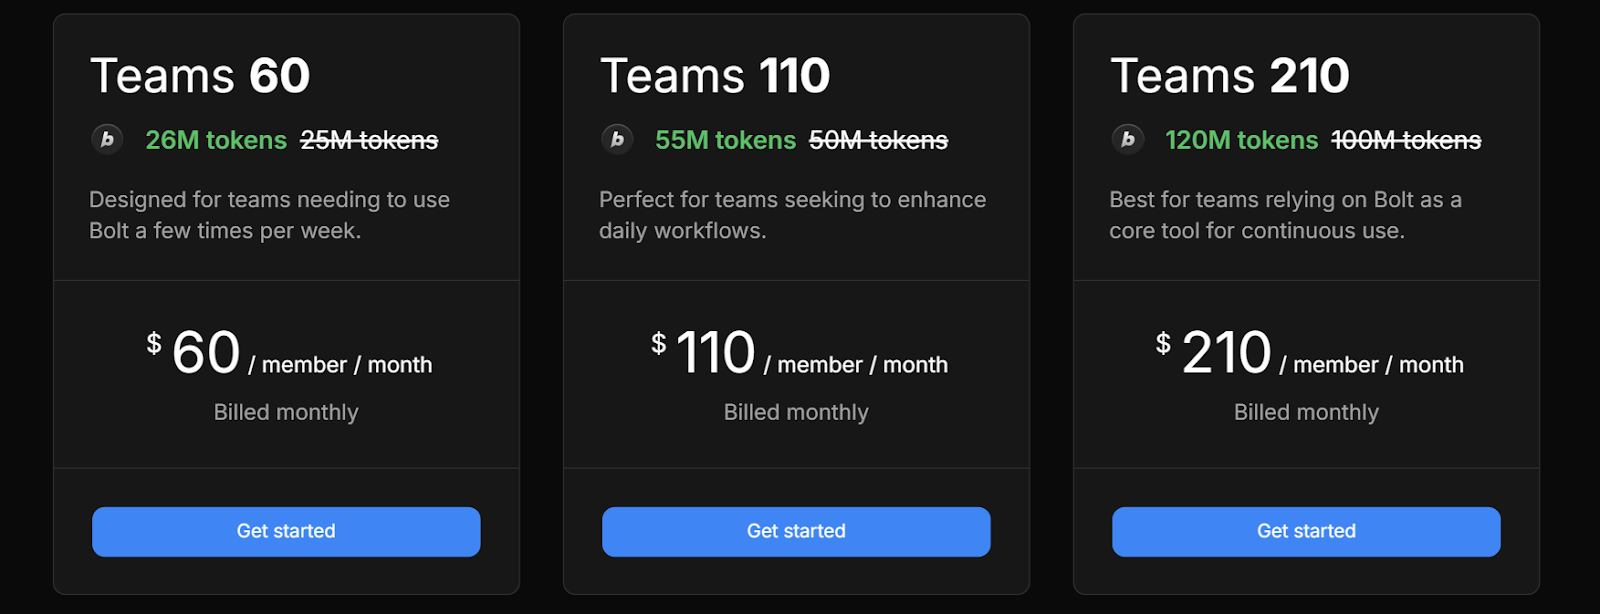Click the Bolt token icon under Teams 110
This screenshot has height=614, width=1600.
tap(617, 139)
